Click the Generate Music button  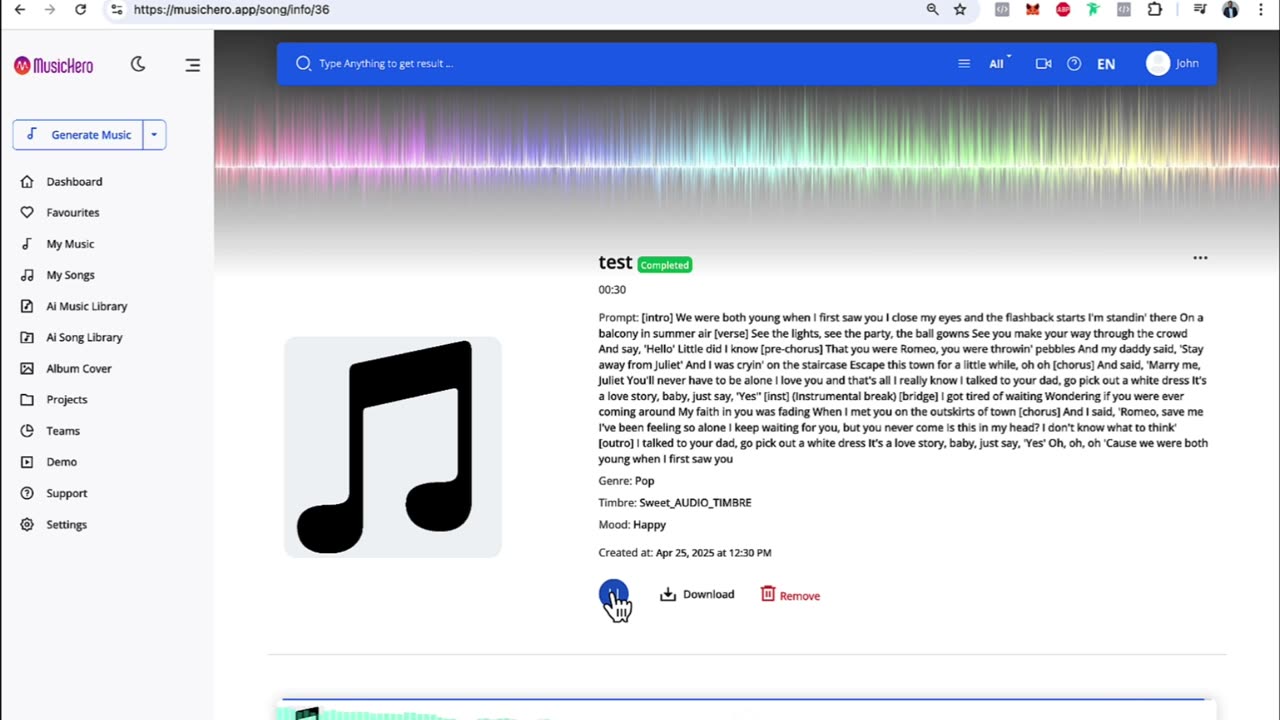pos(78,135)
